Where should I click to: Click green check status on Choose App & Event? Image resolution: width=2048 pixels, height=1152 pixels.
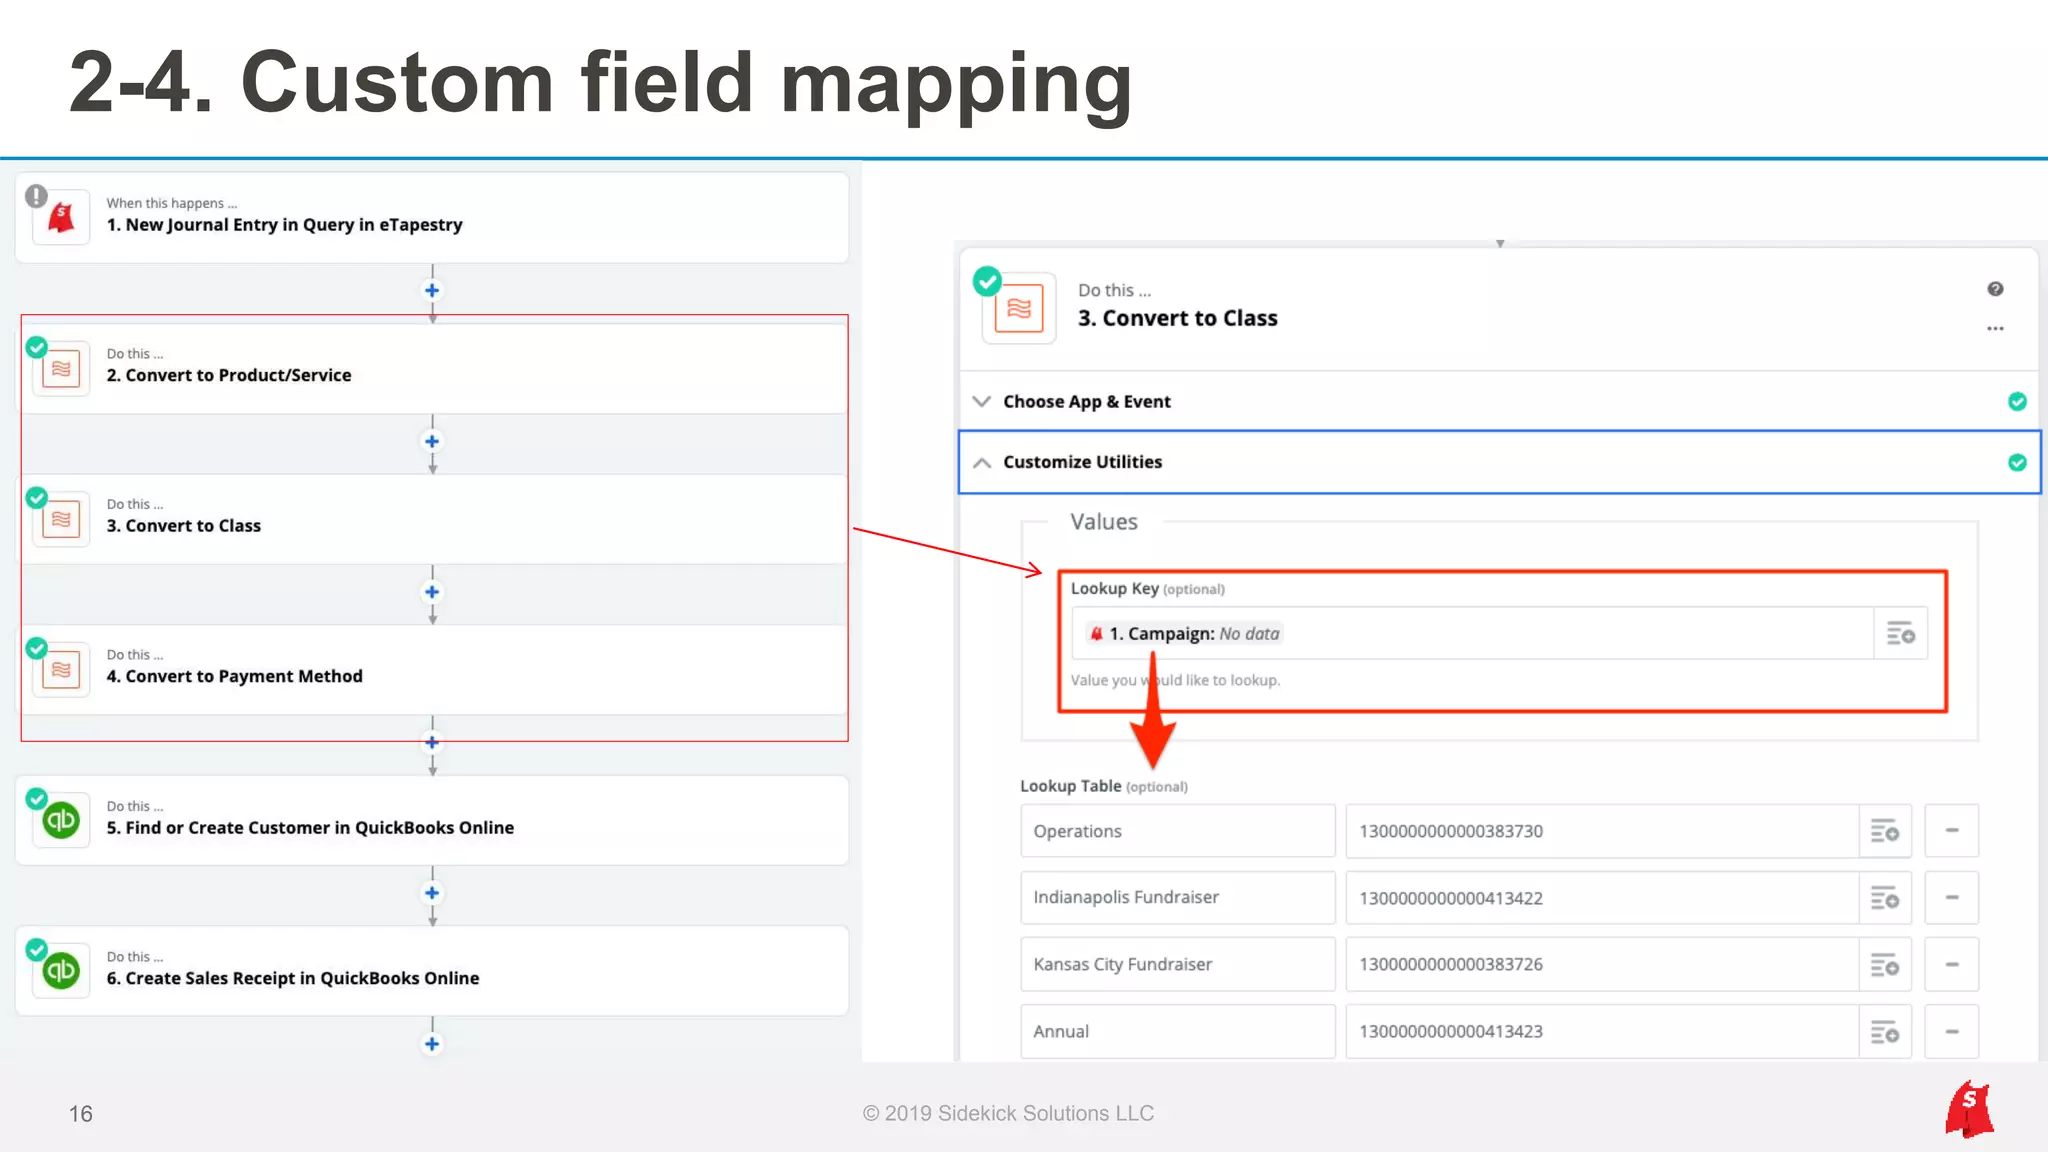(x=2017, y=401)
